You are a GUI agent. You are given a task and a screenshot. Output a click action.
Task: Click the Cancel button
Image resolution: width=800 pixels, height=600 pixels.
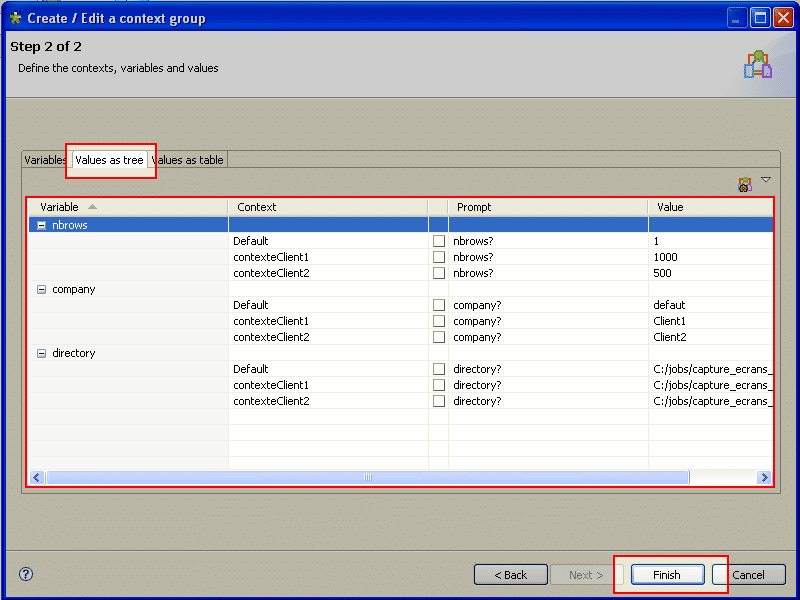click(748, 575)
